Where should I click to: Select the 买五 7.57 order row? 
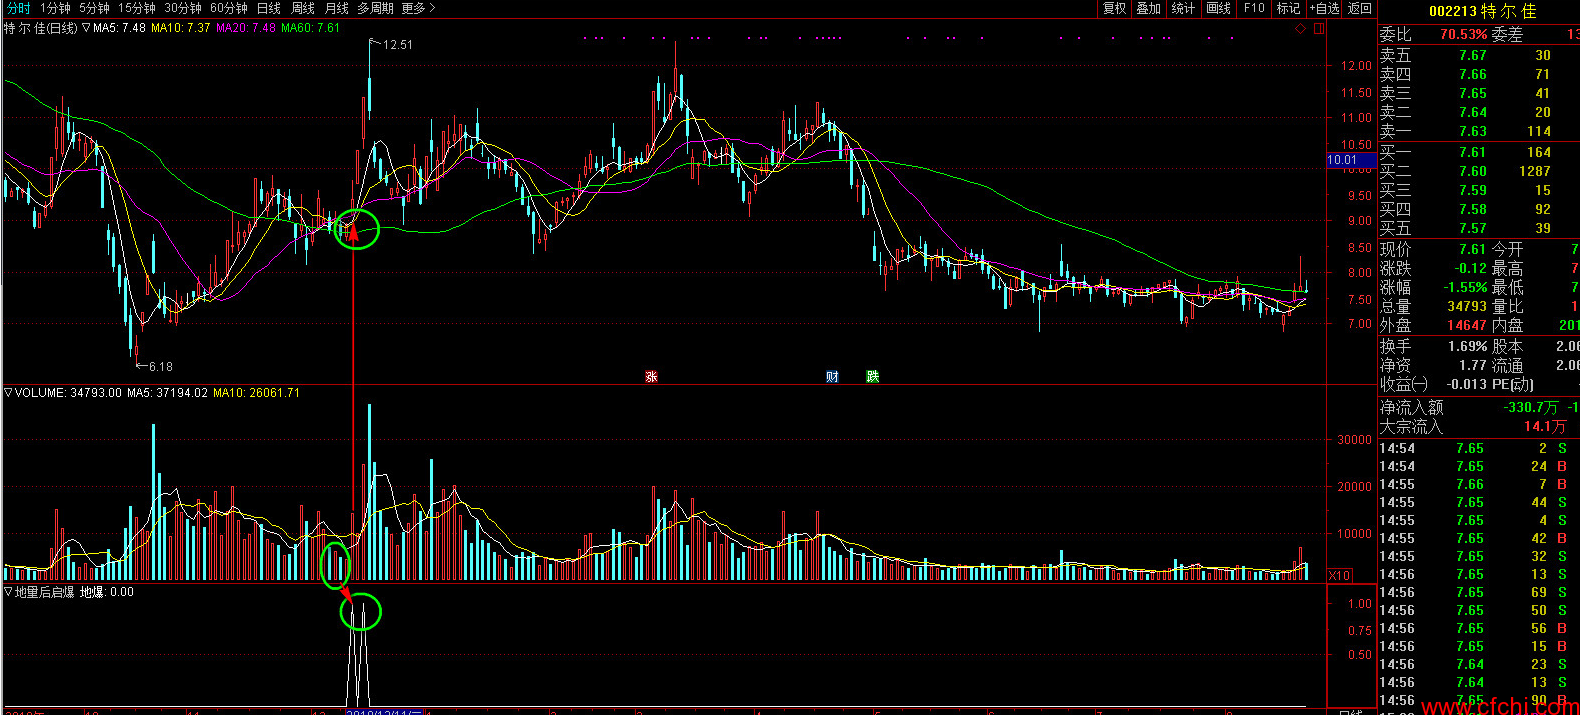click(1479, 228)
